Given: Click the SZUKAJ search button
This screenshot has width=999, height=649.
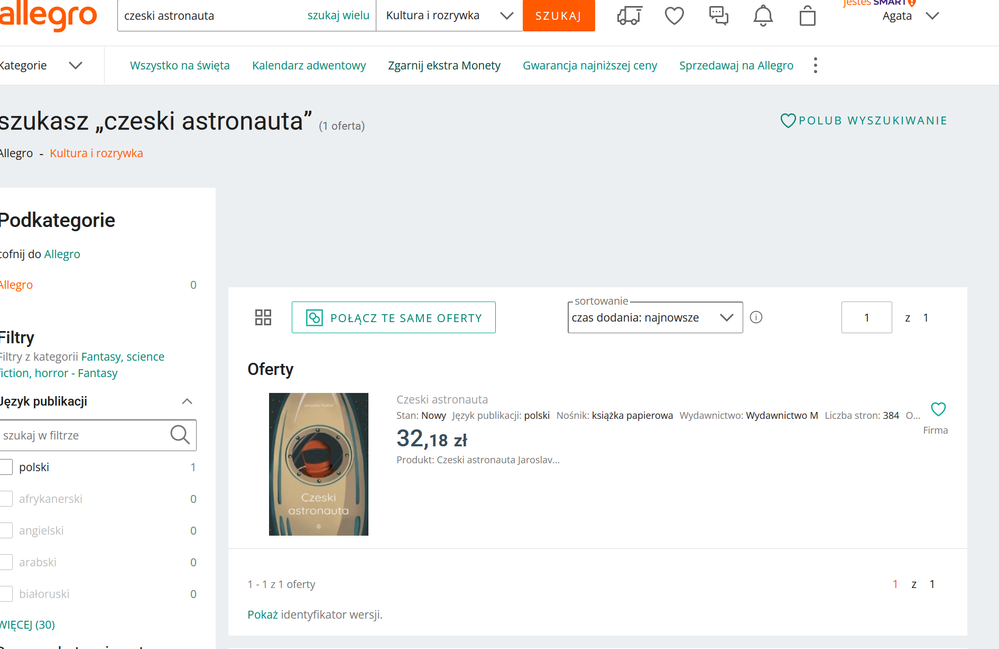Looking at the screenshot, I should (559, 15).
